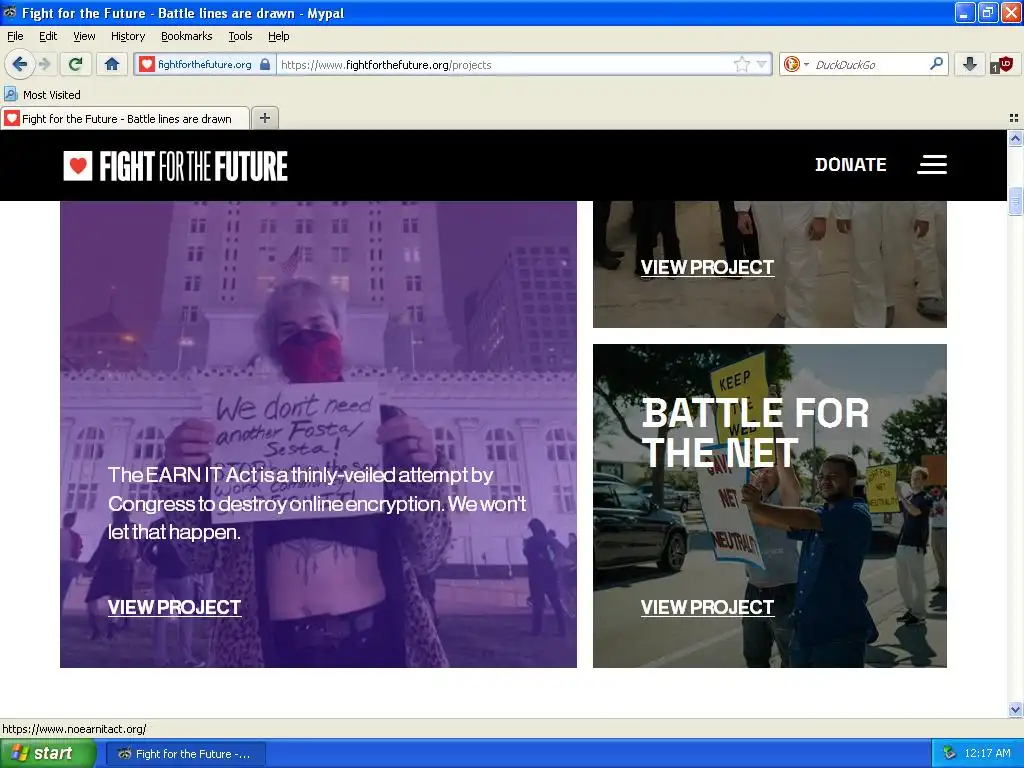This screenshot has height=768, width=1024.
Task: Open the Downloads arrow button
Action: 970,64
